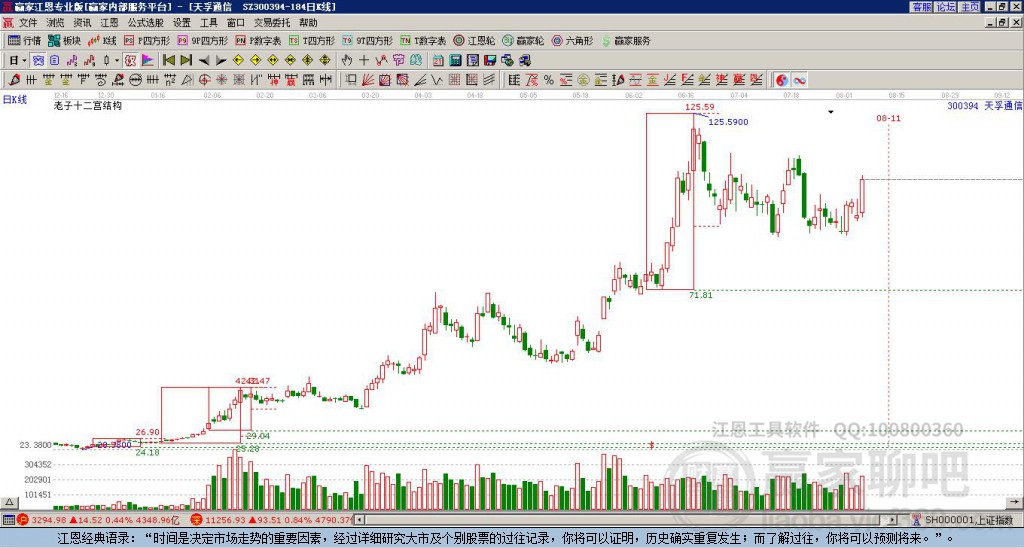Select the hand pan tool
Viewport: 1024px width, 548px height.
click(347, 61)
